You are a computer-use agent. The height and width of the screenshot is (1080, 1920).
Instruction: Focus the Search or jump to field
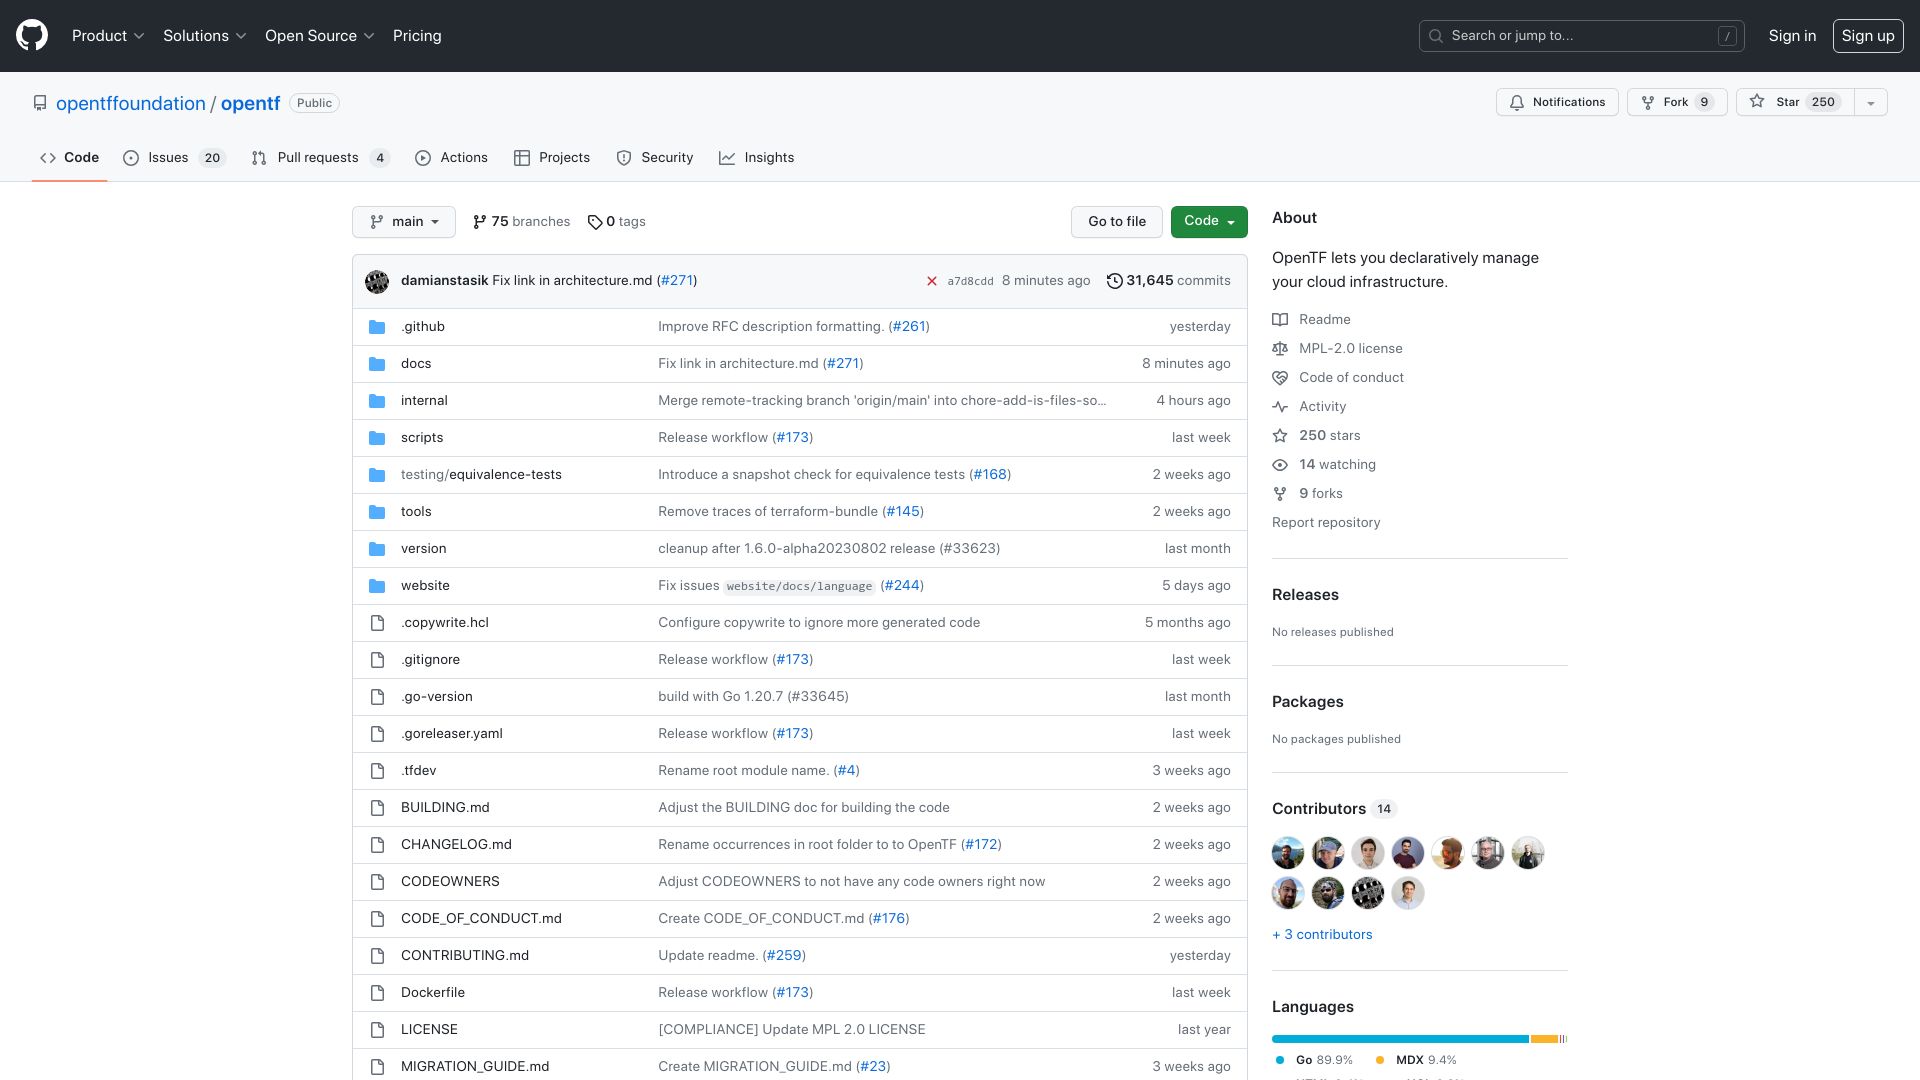point(1582,36)
